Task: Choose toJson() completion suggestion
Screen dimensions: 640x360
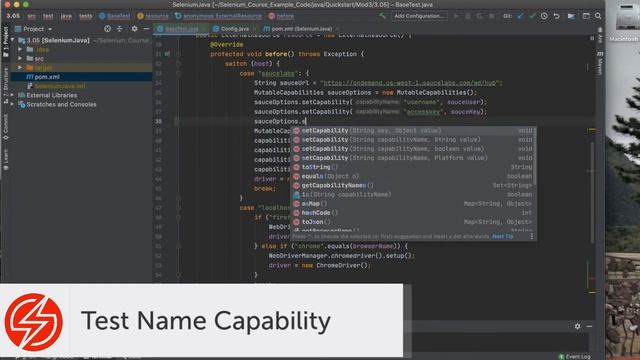Action: tap(413, 222)
